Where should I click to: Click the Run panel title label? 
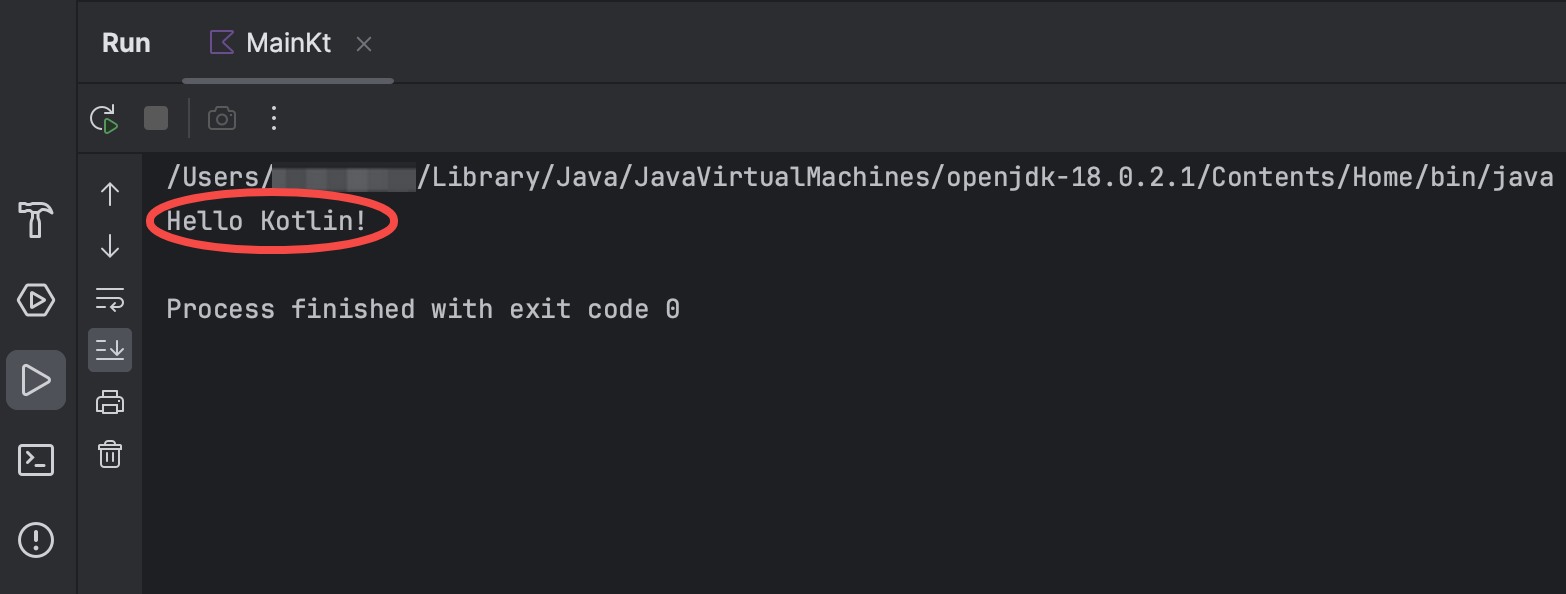click(x=126, y=44)
